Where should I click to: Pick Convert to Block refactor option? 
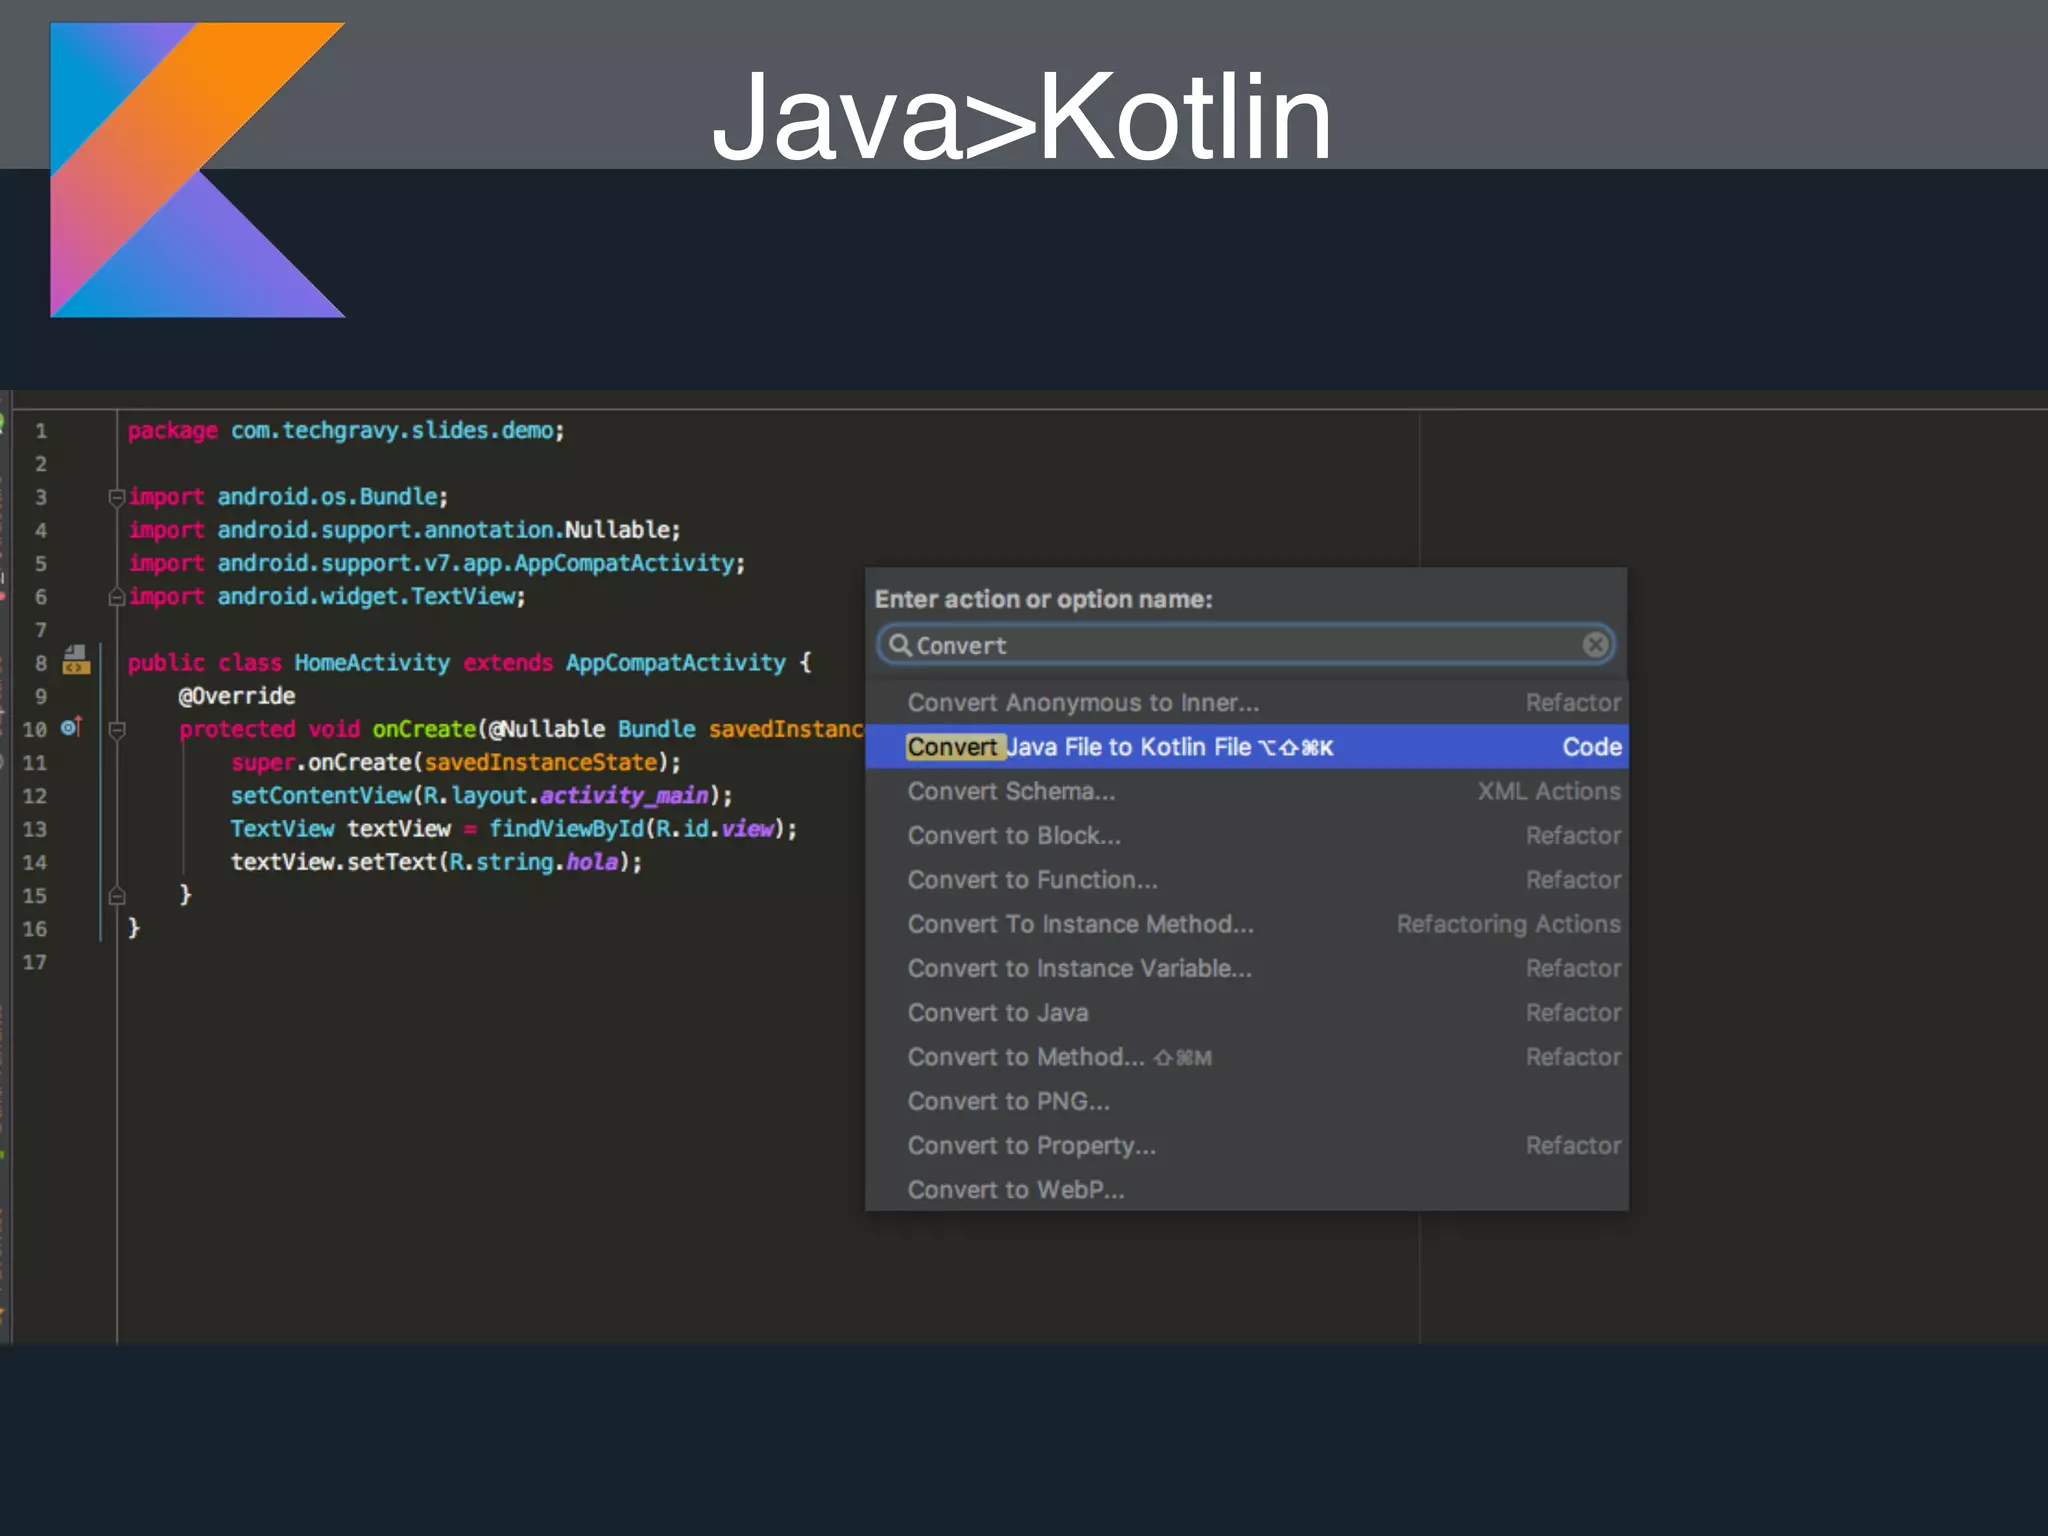pyautogui.click(x=1014, y=835)
